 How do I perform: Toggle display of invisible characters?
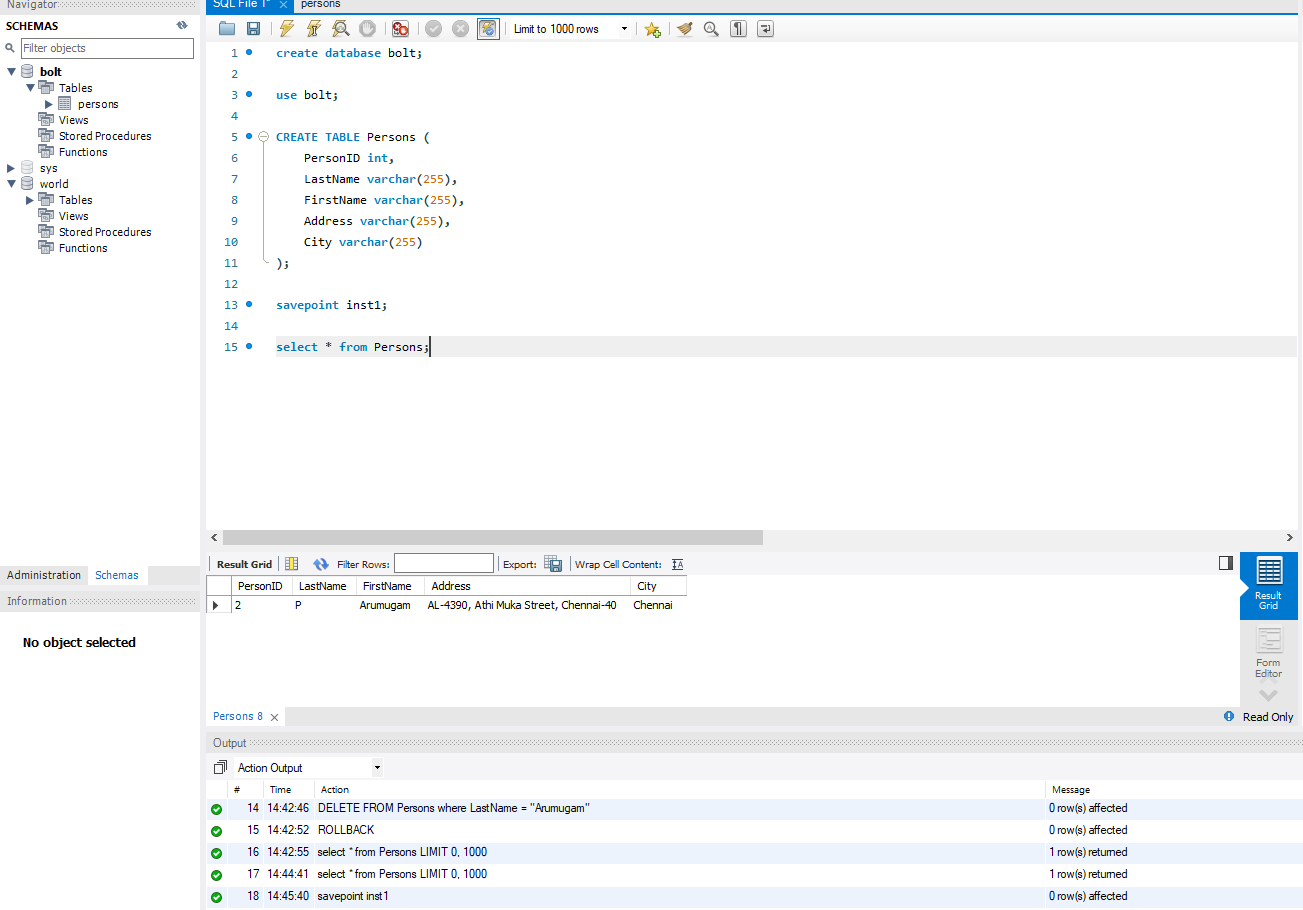pyautogui.click(x=738, y=28)
